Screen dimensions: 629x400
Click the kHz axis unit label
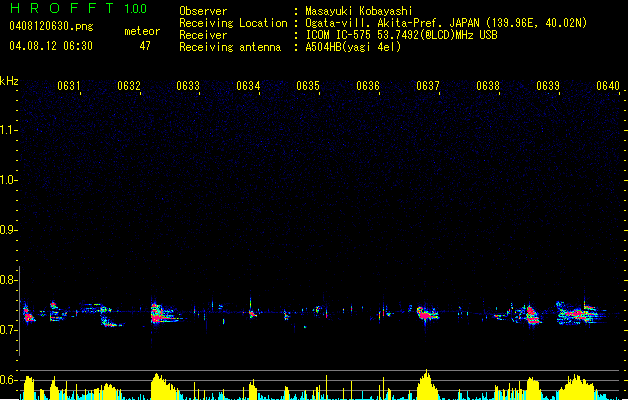9,81
